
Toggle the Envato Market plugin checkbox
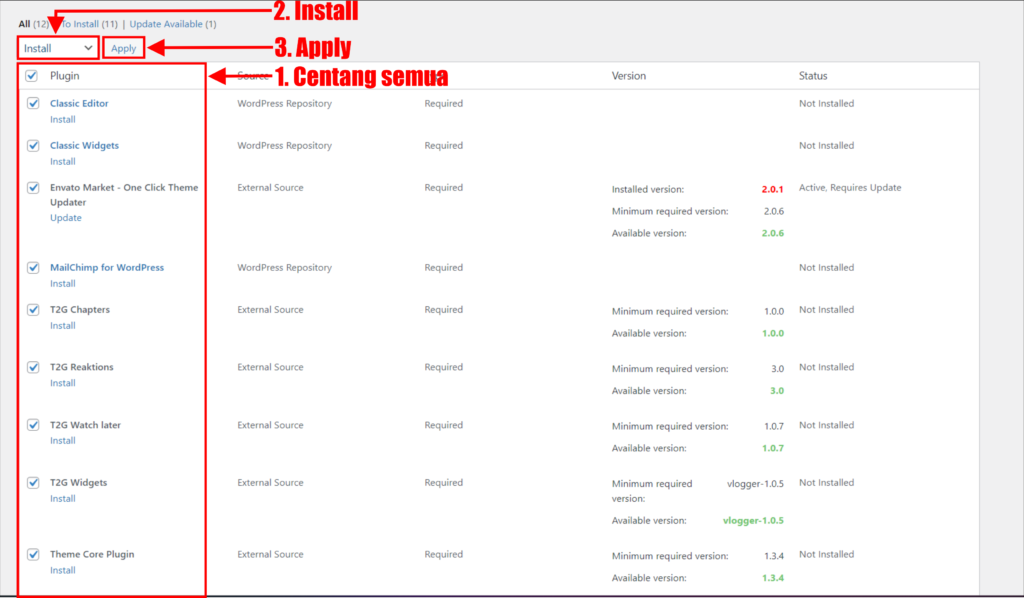[33, 187]
